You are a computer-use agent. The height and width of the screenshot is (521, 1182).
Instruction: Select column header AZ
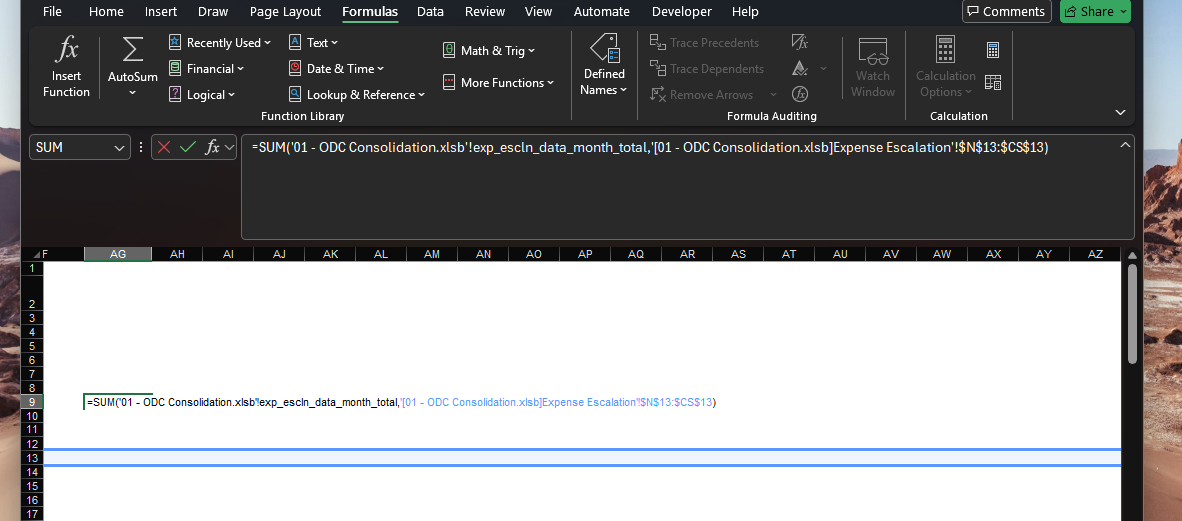(x=1095, y=254)
